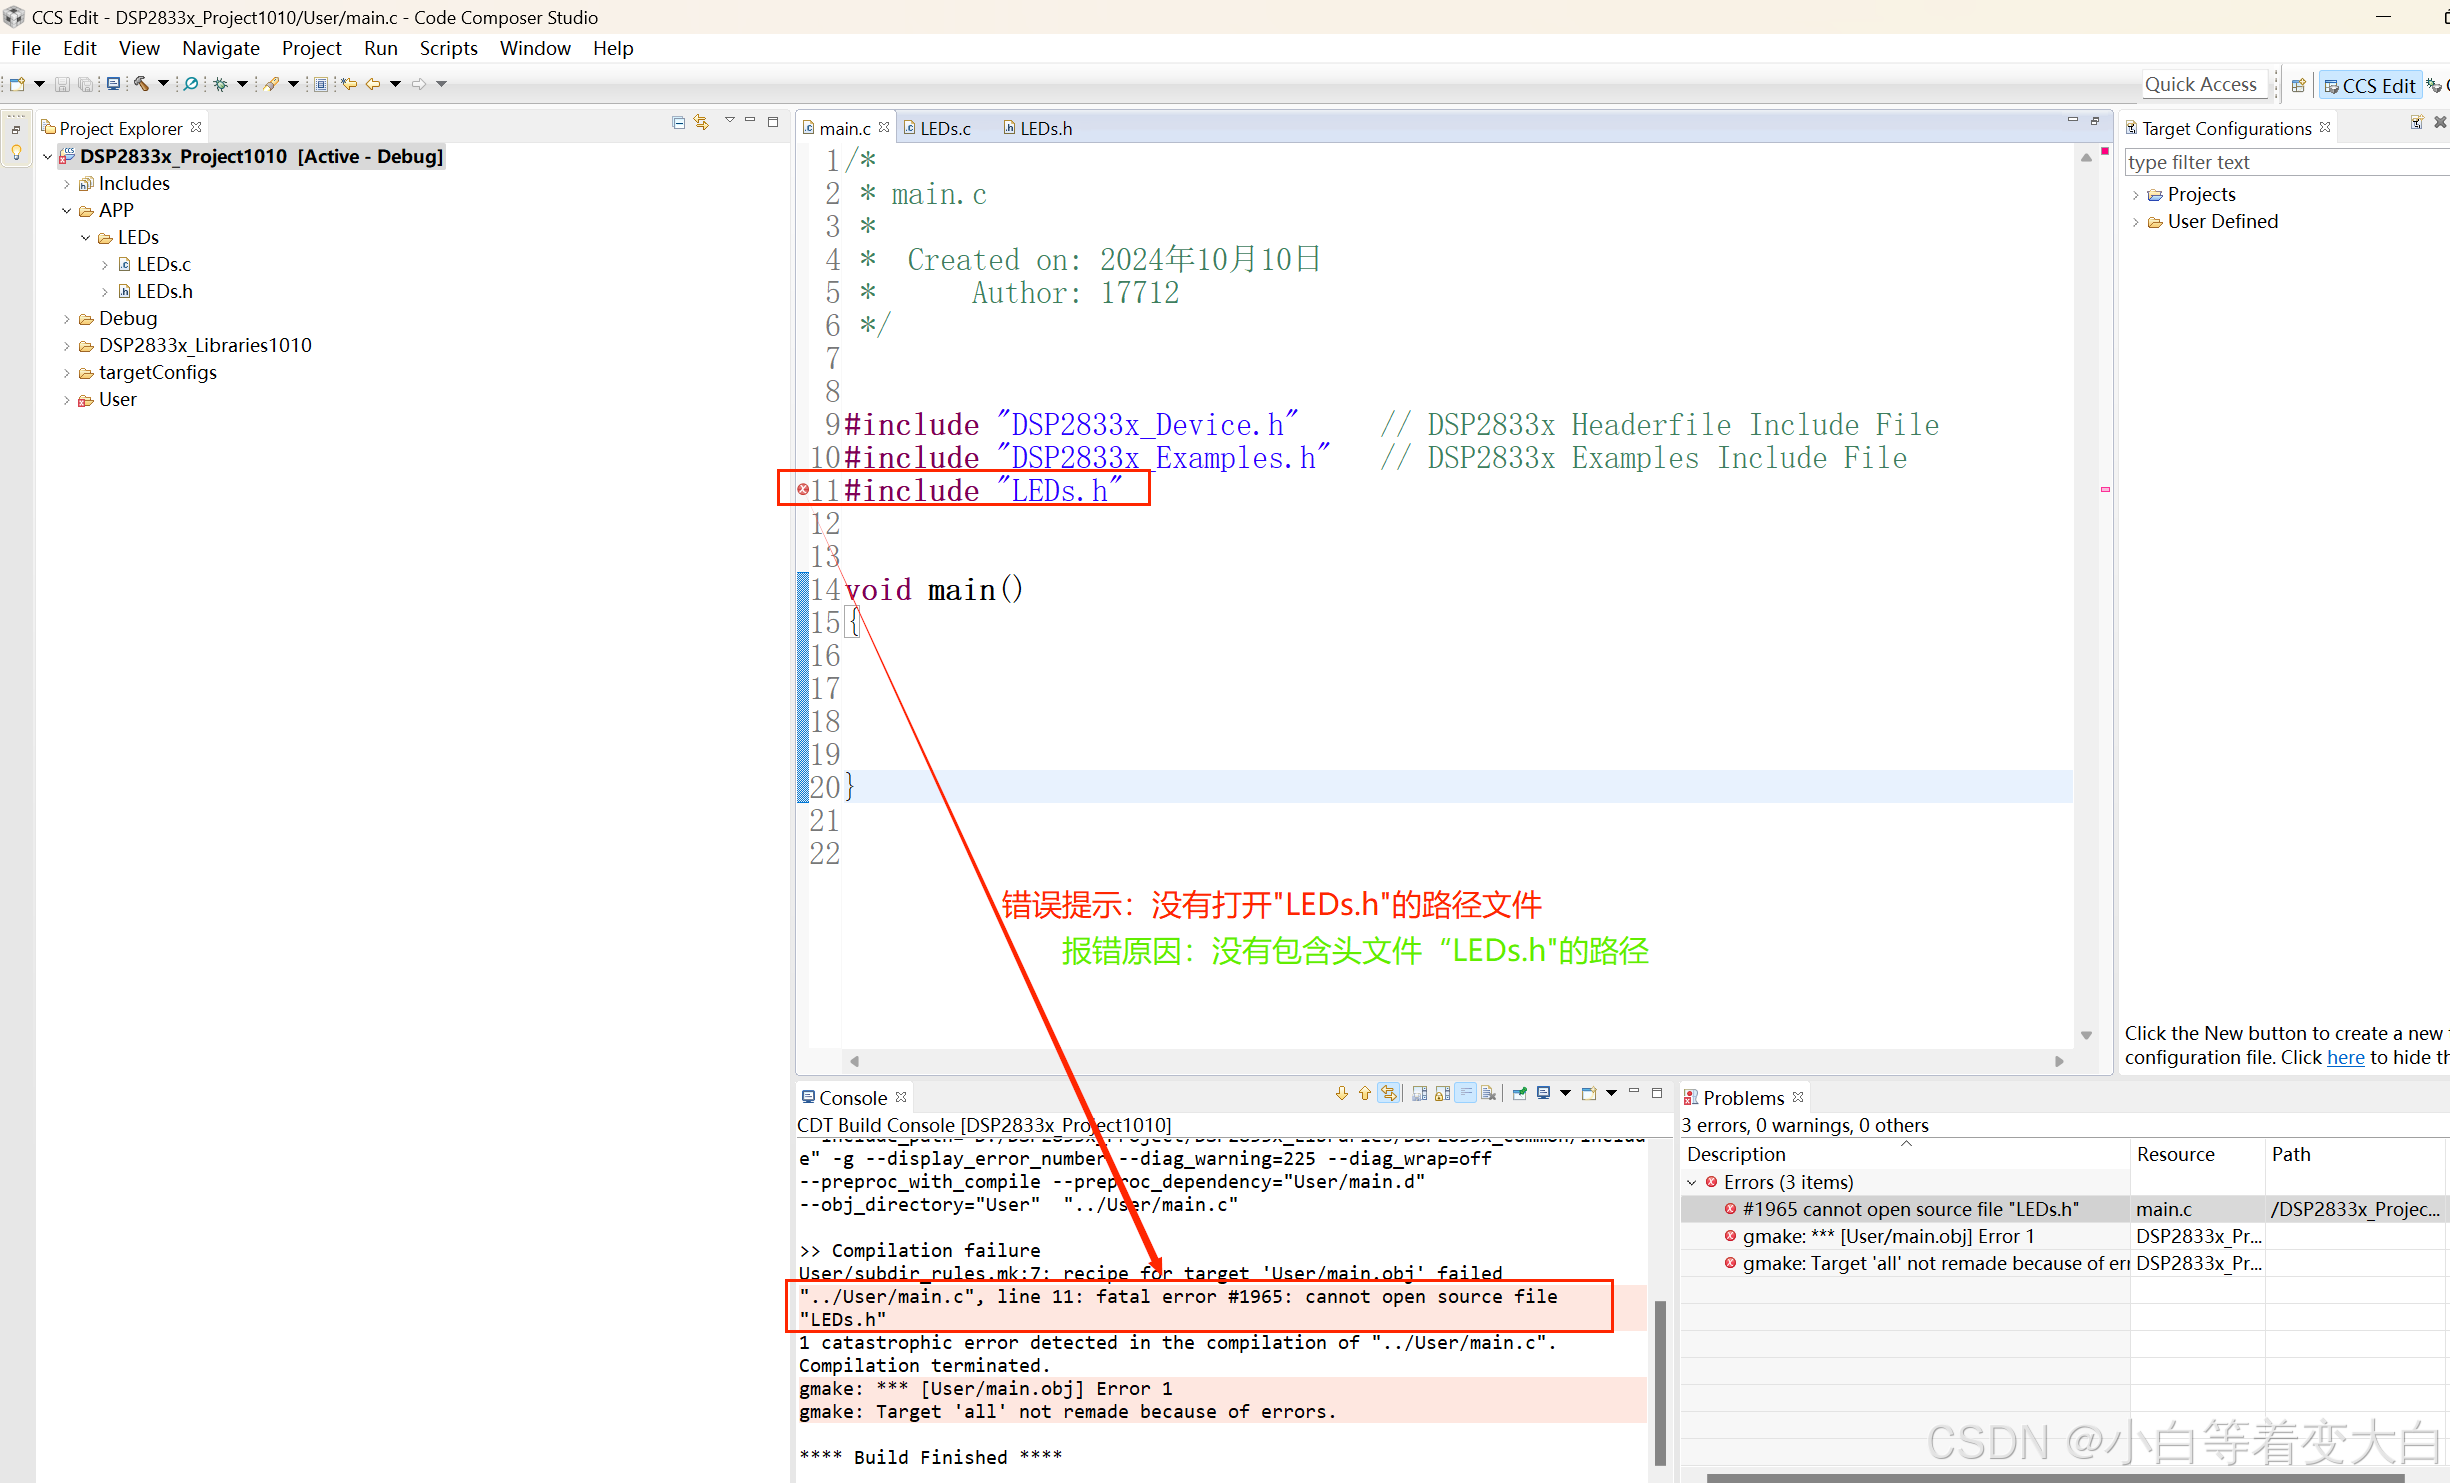Collapse the APP folder in the tree
This screenshot has height=1483, width=2450.
[67, 211]
